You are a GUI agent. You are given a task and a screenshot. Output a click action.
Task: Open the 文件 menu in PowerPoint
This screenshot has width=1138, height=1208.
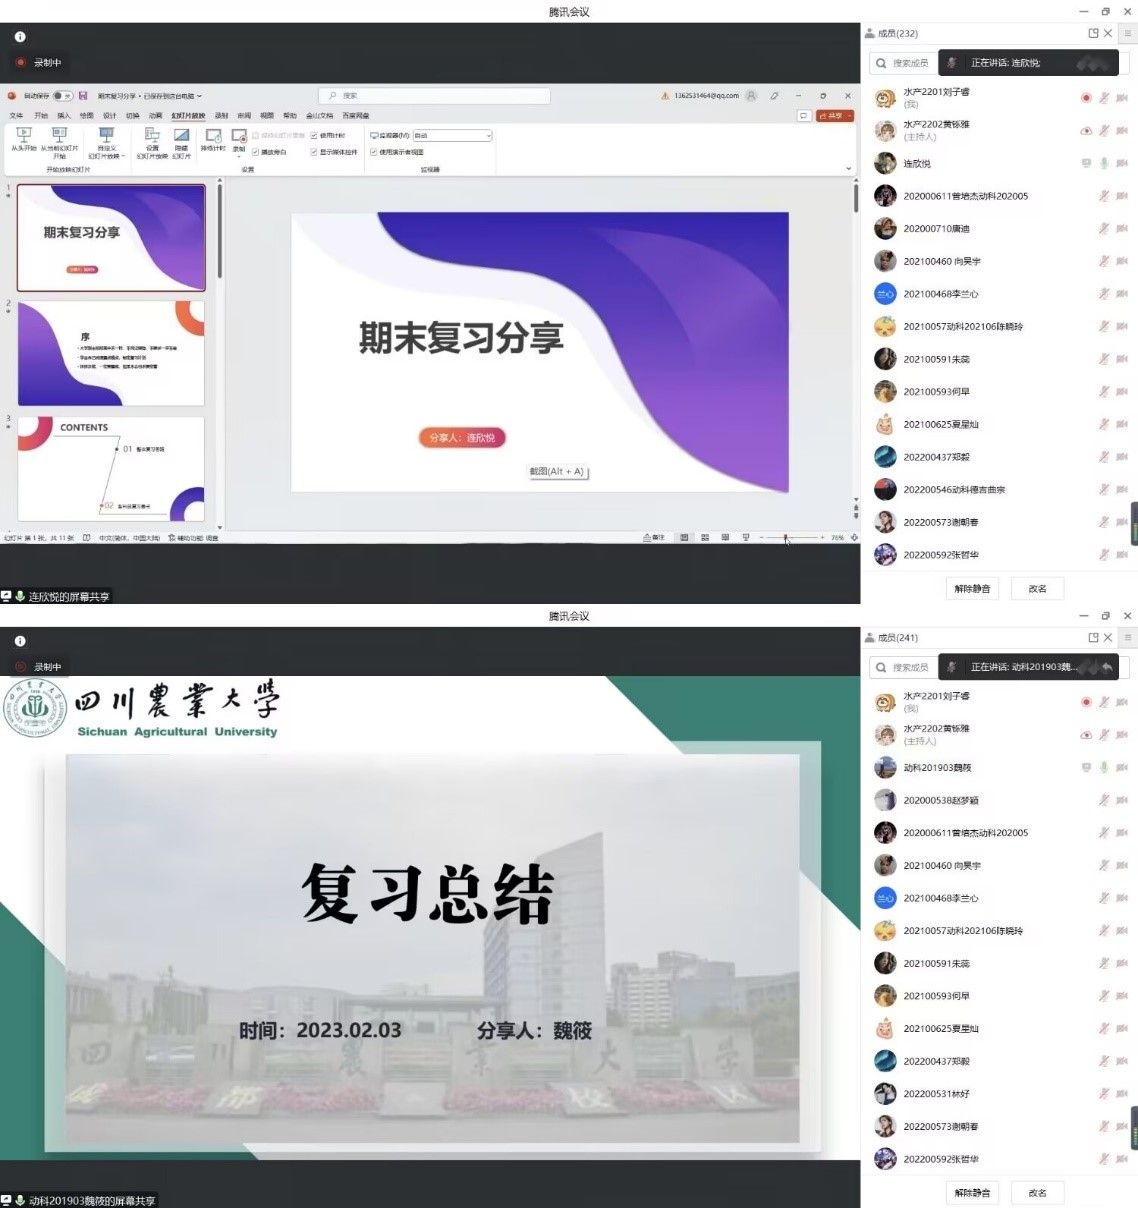(16, 116)
